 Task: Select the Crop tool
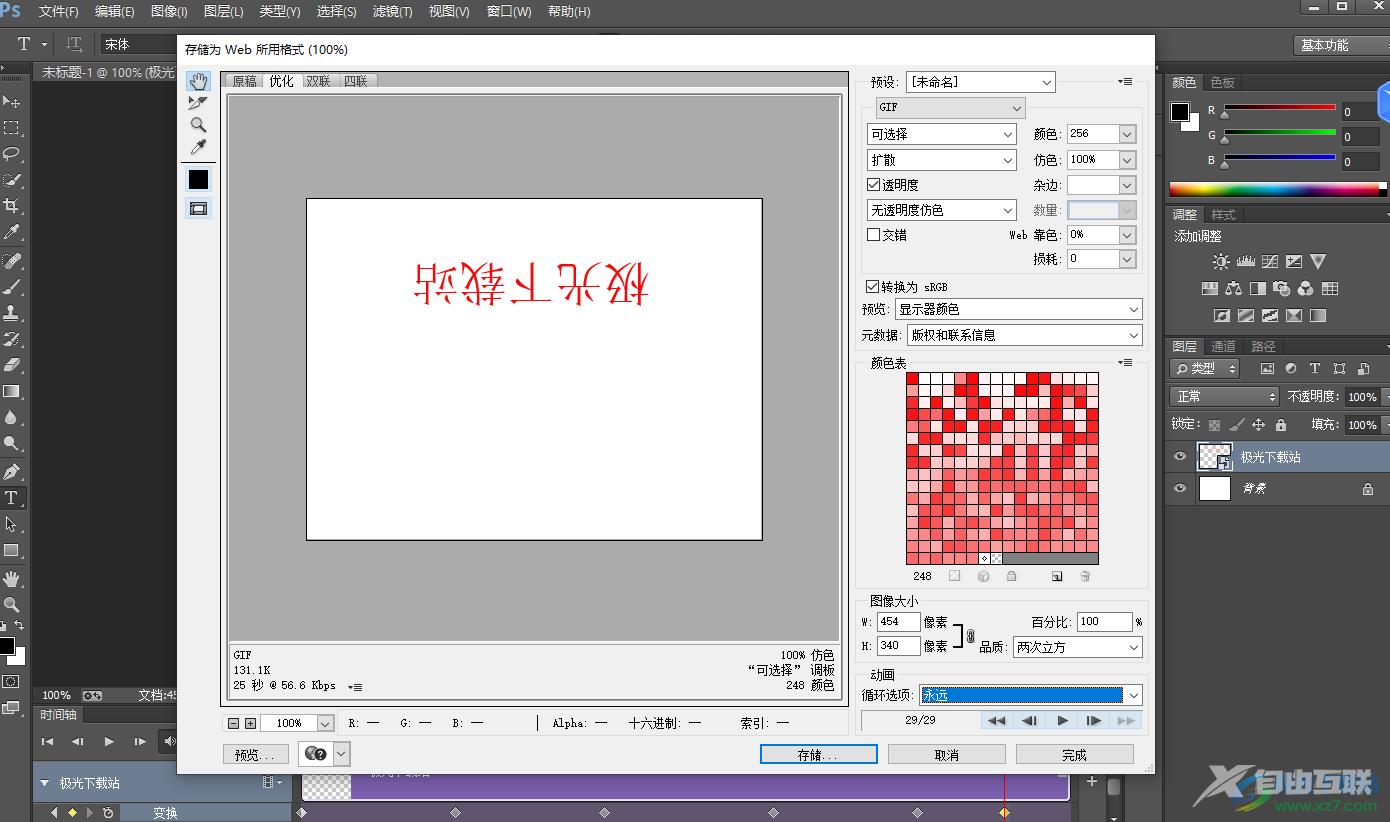click(12, 205)
